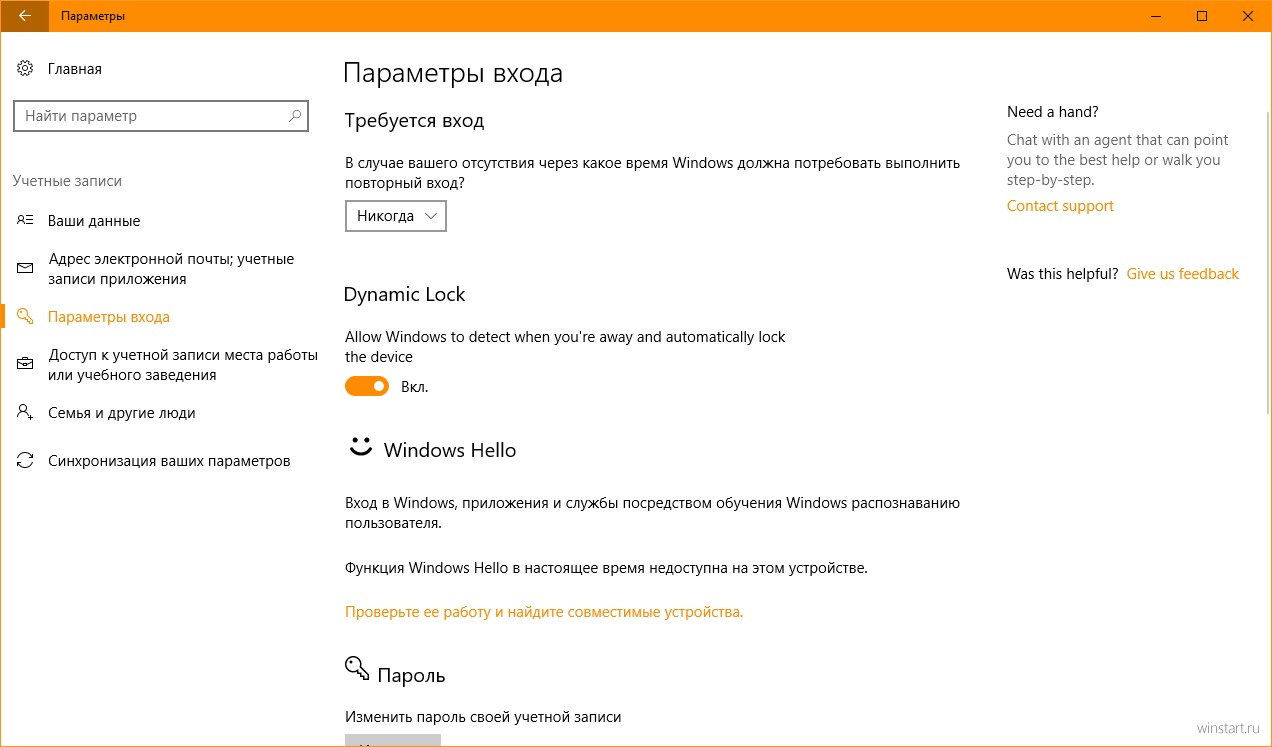Click the chevron arrow in Никогда combo box
Image resolution: width=1272 pixels, height=747 pixels.
pyautogui.click(x=431, y=216)
